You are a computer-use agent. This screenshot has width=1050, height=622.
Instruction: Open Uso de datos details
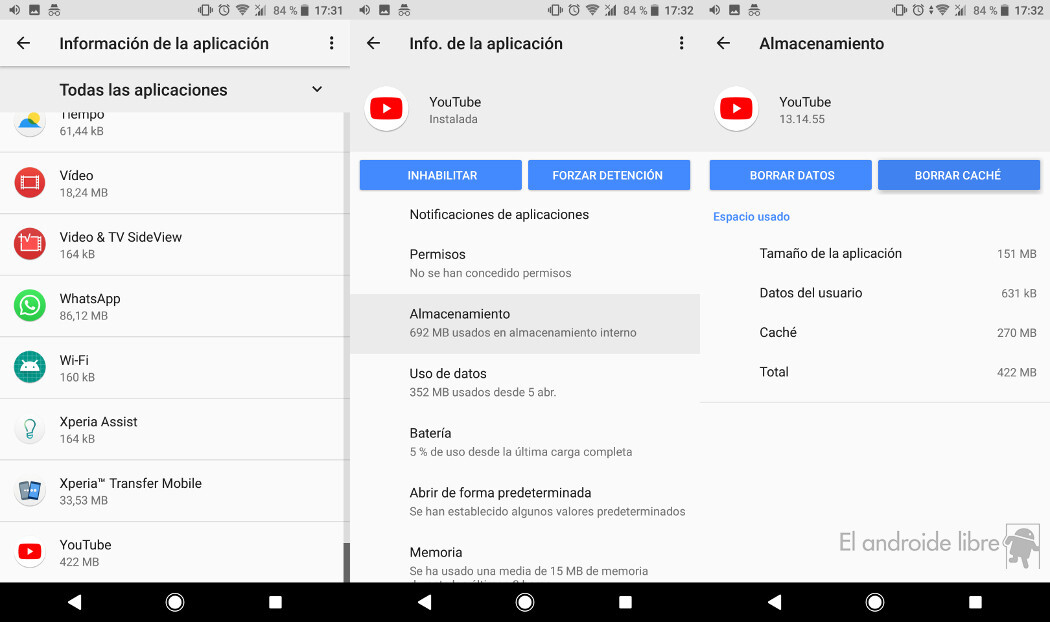click(x=525, y=382)
